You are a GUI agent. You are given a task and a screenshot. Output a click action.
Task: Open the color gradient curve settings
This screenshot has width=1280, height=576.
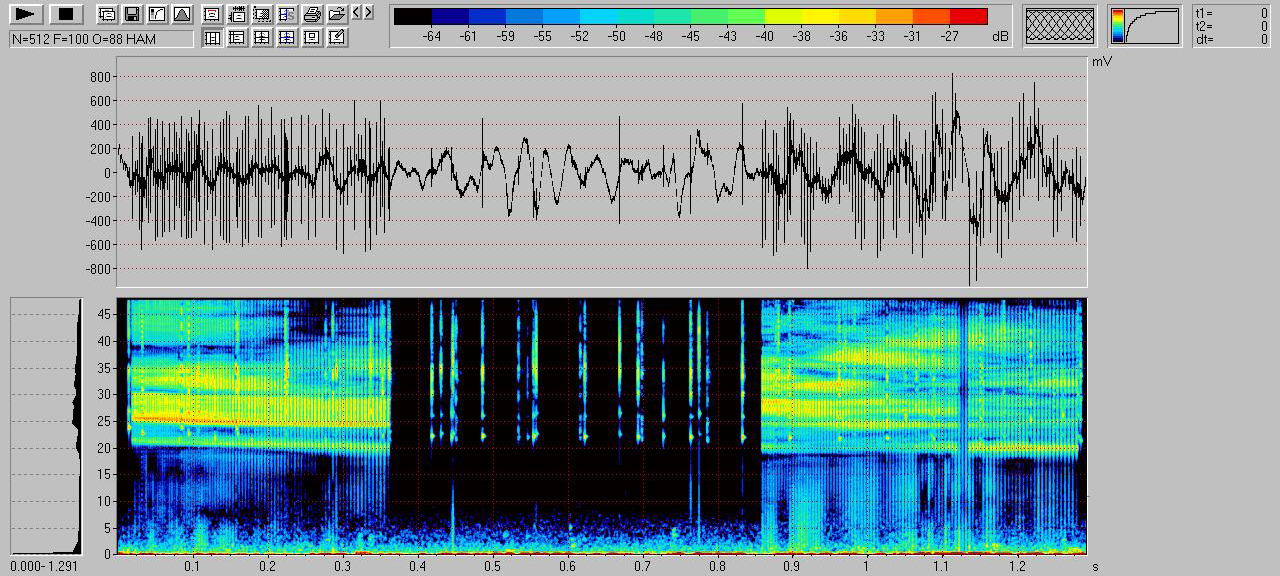click(1144, 26)
